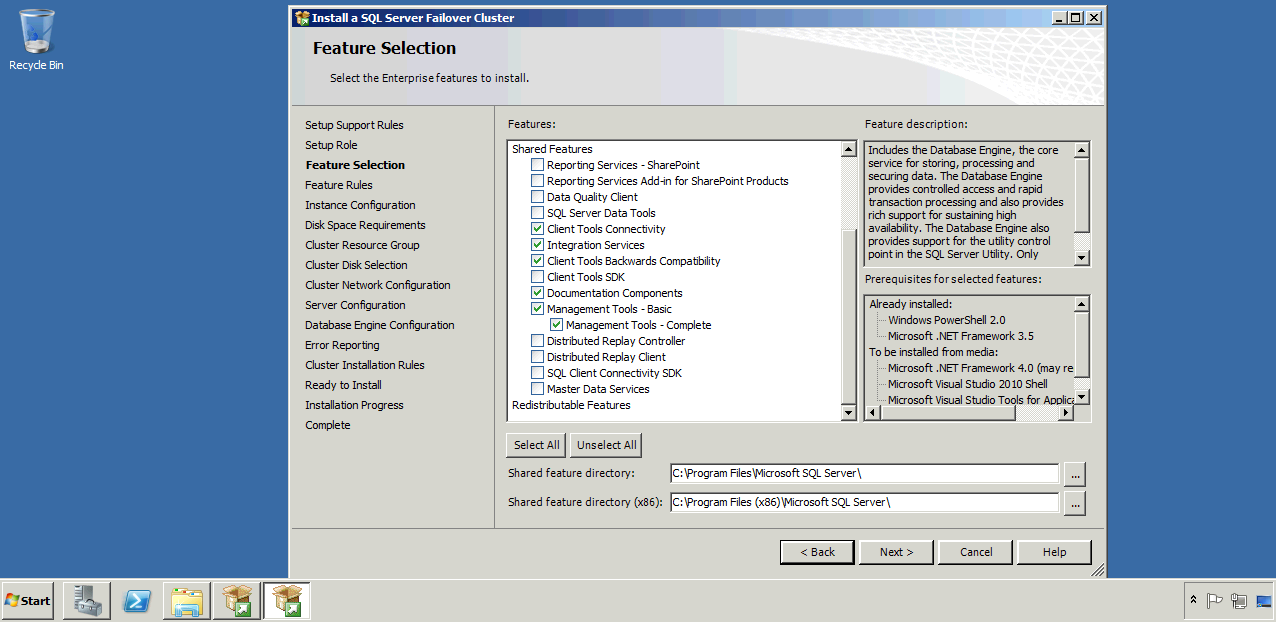1276x622 pixels.
Task: Proceed with the Next button
Action: click(x=897, y=552)
